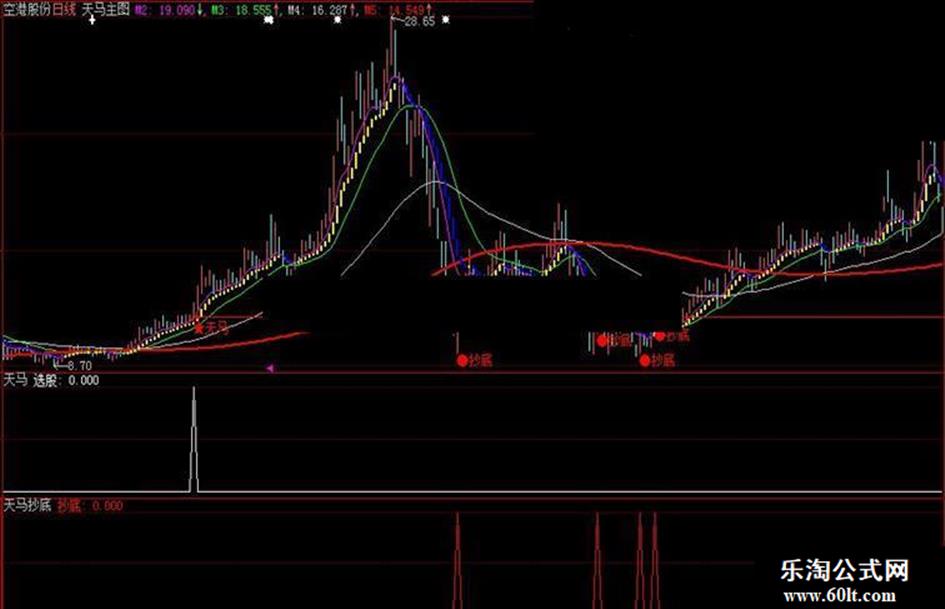This screenshot has height=609, width=945.
Task: Click the red 抄底: 0.000 value label
Action: click(90, 506)
